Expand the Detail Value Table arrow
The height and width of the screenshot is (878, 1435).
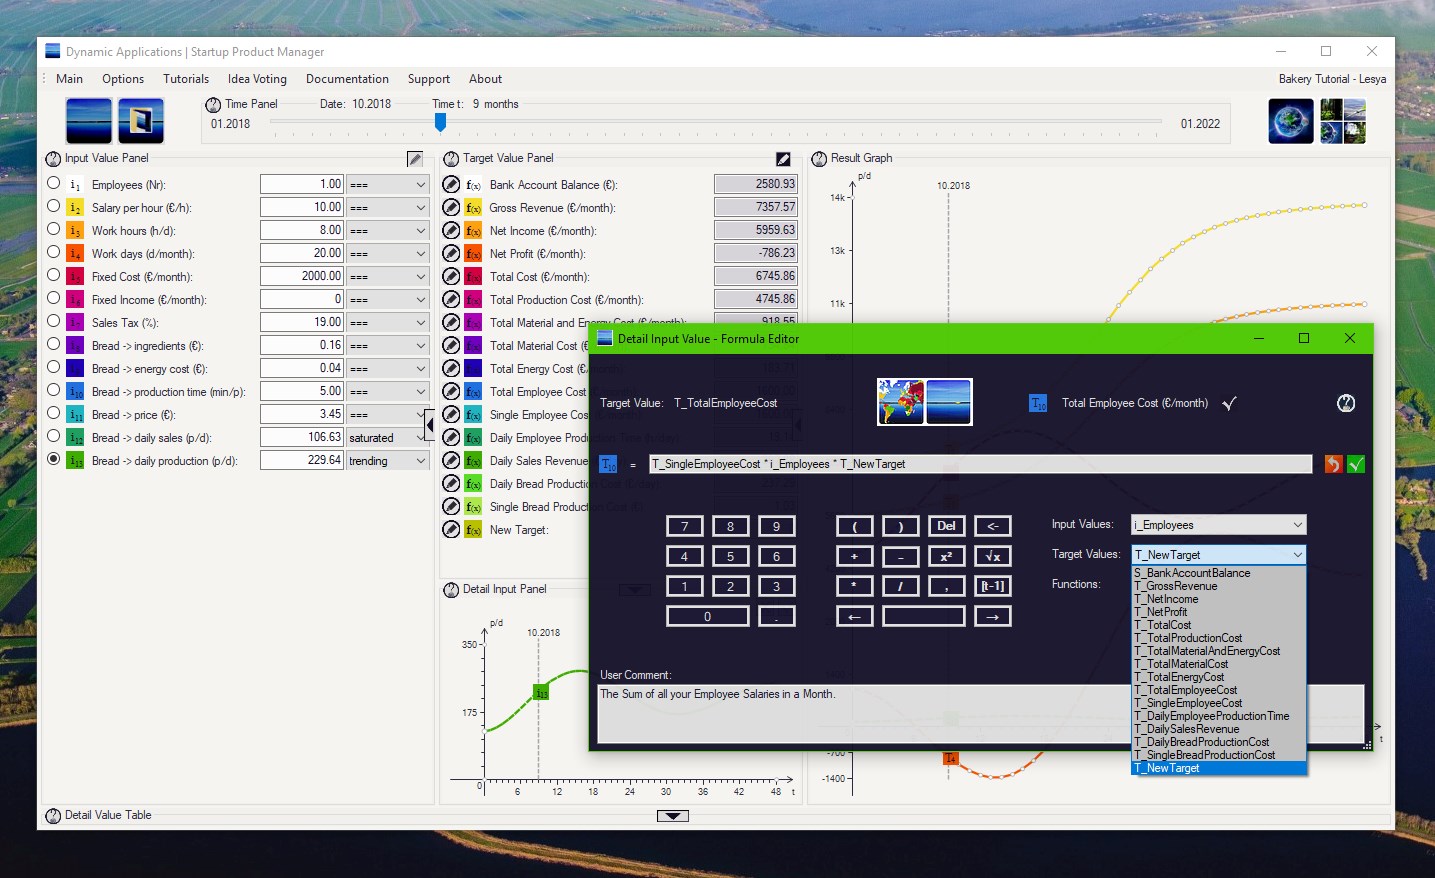click(673, 816)
